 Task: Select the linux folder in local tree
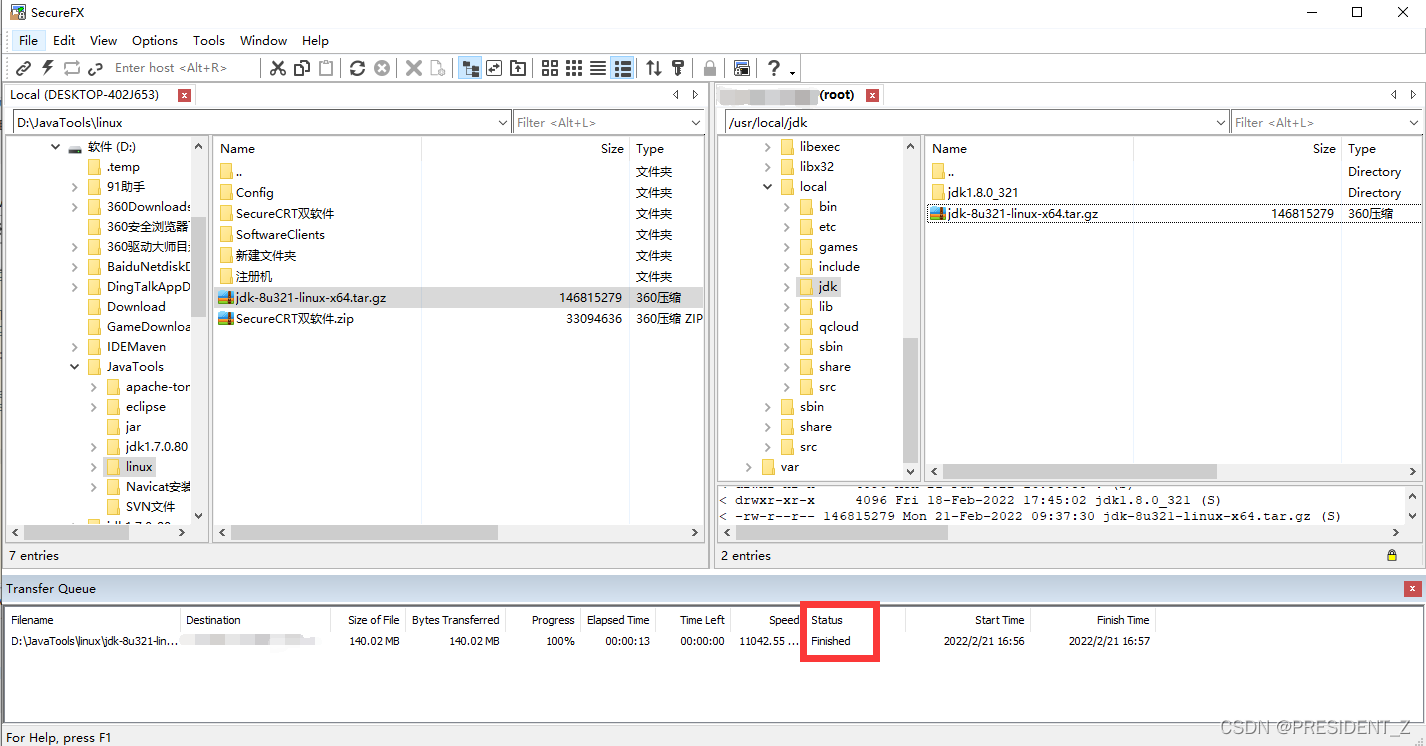[x=139, y=467]
